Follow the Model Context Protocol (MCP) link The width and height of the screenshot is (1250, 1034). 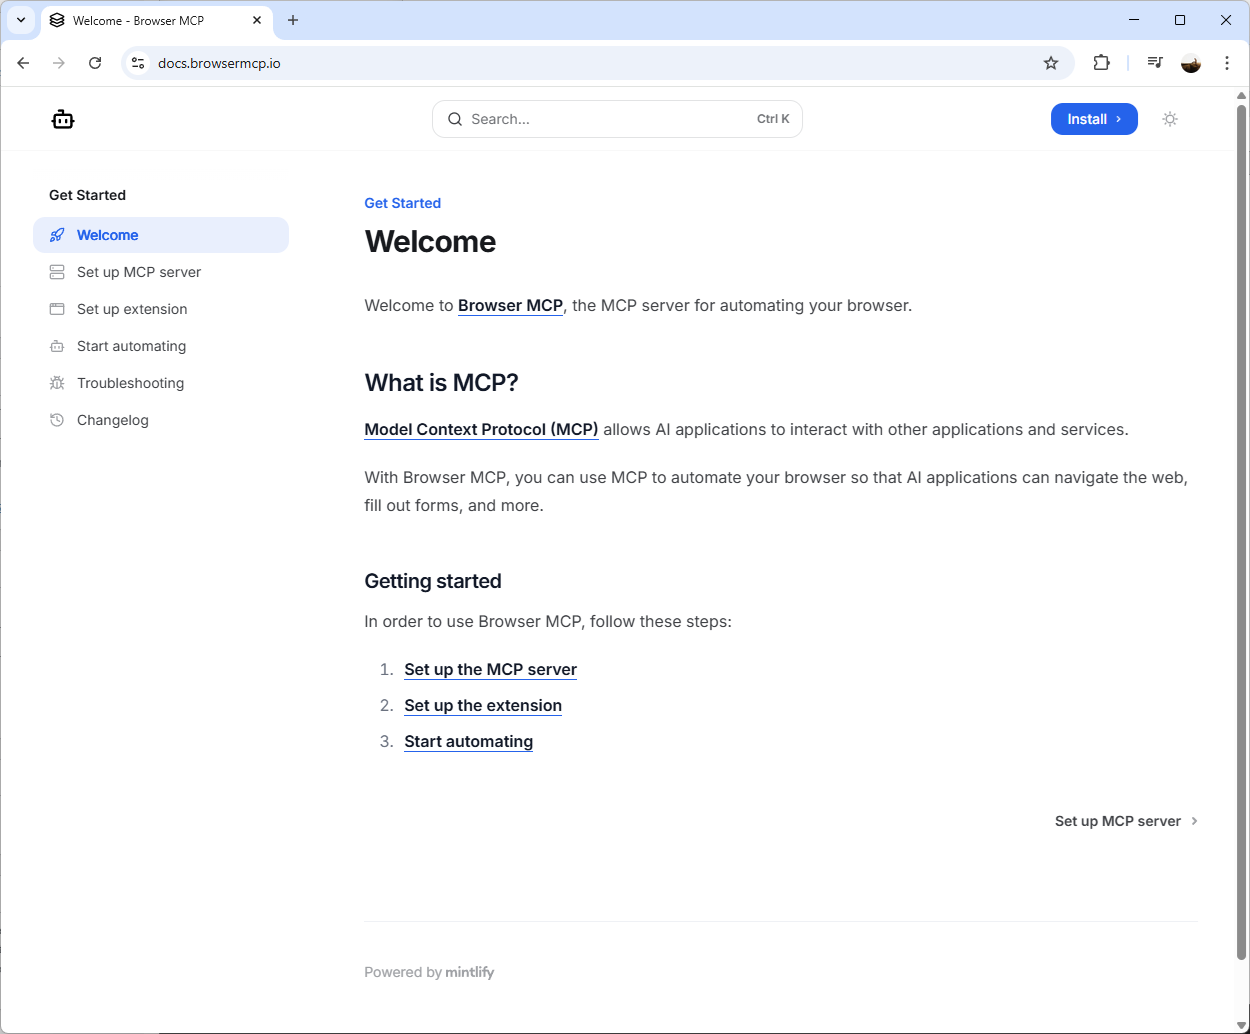481,430
